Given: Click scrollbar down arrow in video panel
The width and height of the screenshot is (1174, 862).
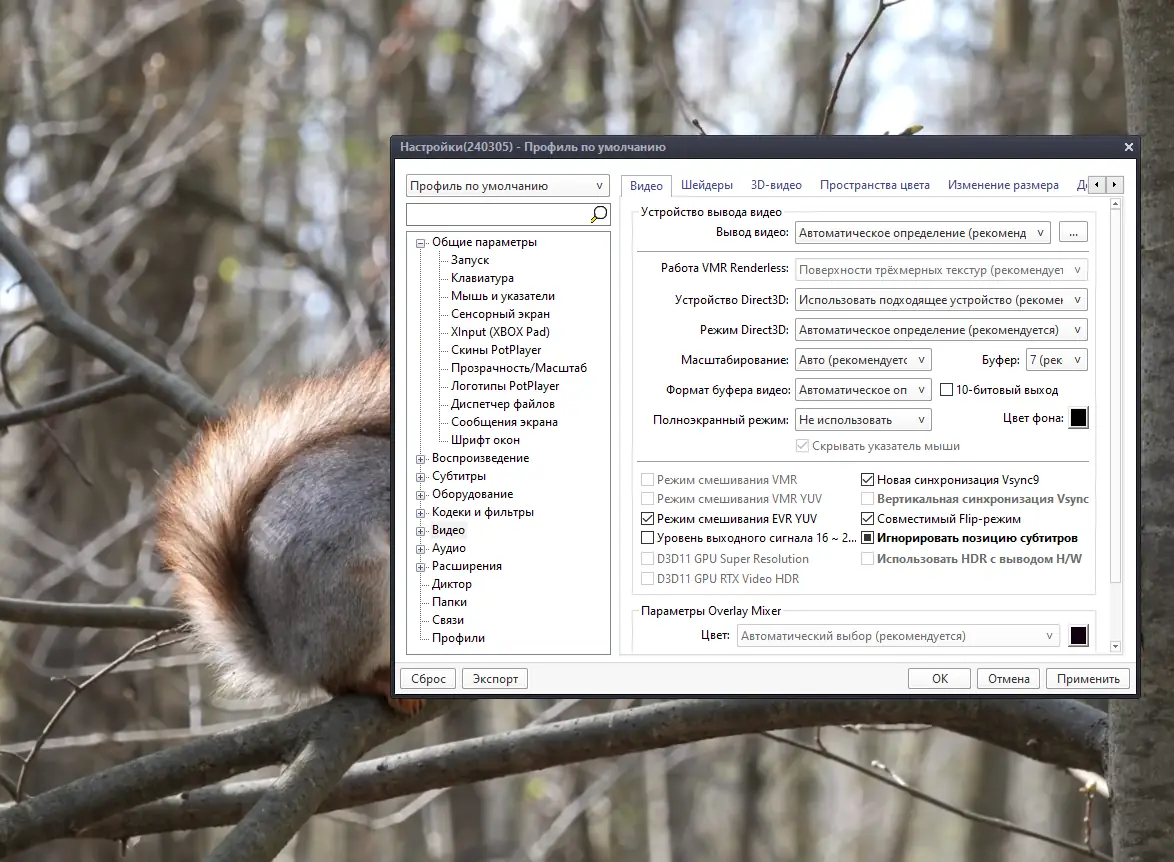Looking at the screenshot, I should (x=1115, y=646).
